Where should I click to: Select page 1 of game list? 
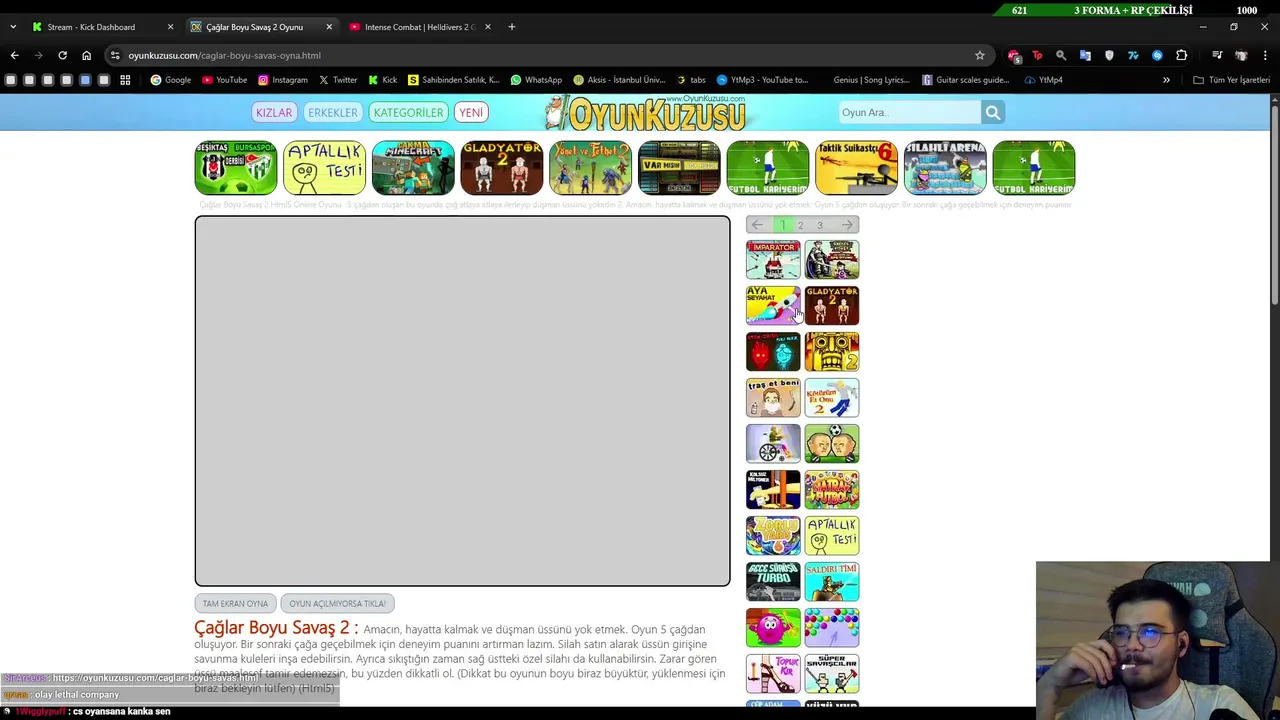click(x=782, y=225)
